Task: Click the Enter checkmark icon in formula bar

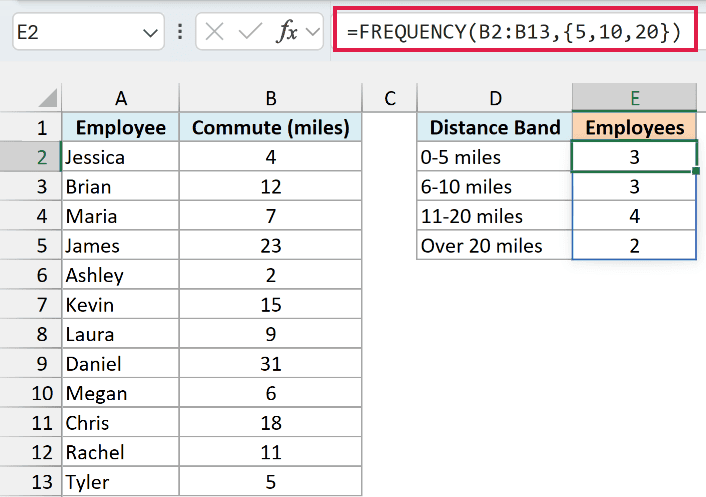Action: [x=250, y=32]
